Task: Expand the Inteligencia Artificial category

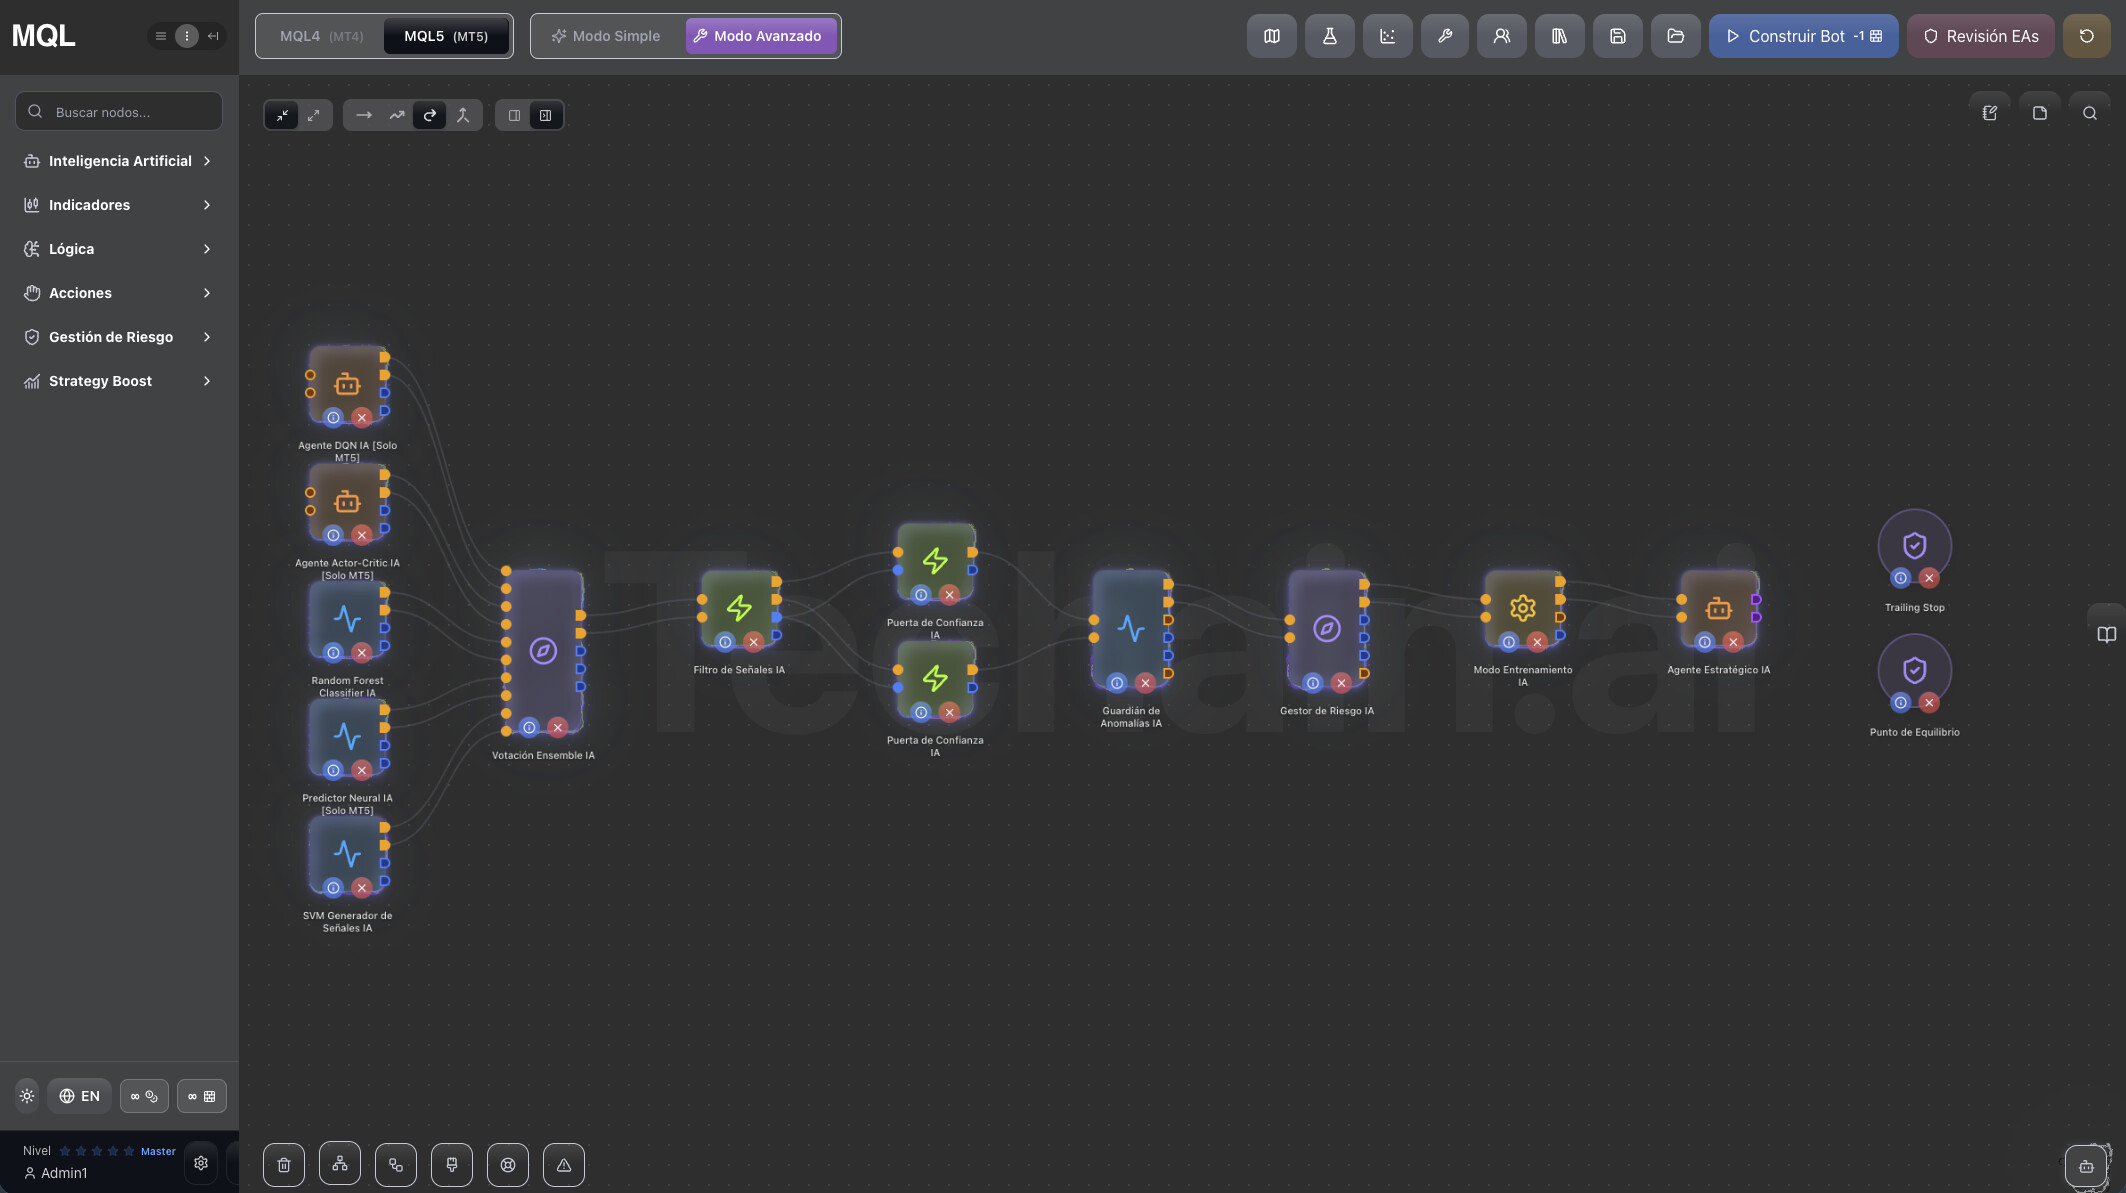Action: 118,161
